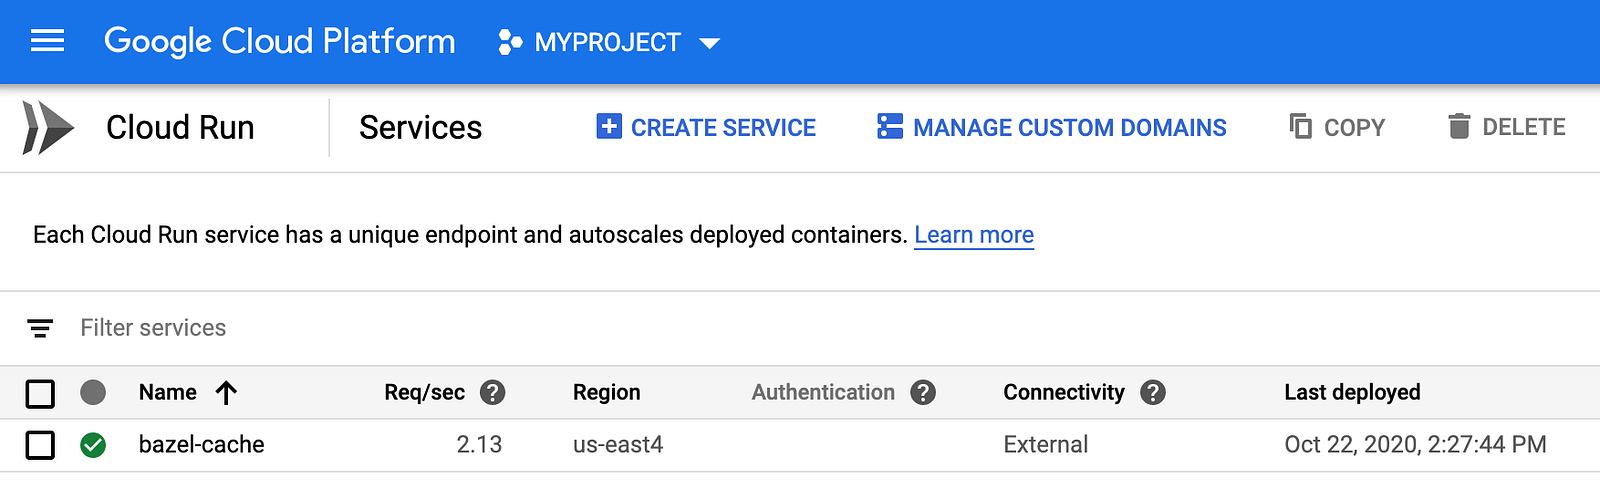
Task: Click the Cloud Run logo icon
Action: coord(49,128)
